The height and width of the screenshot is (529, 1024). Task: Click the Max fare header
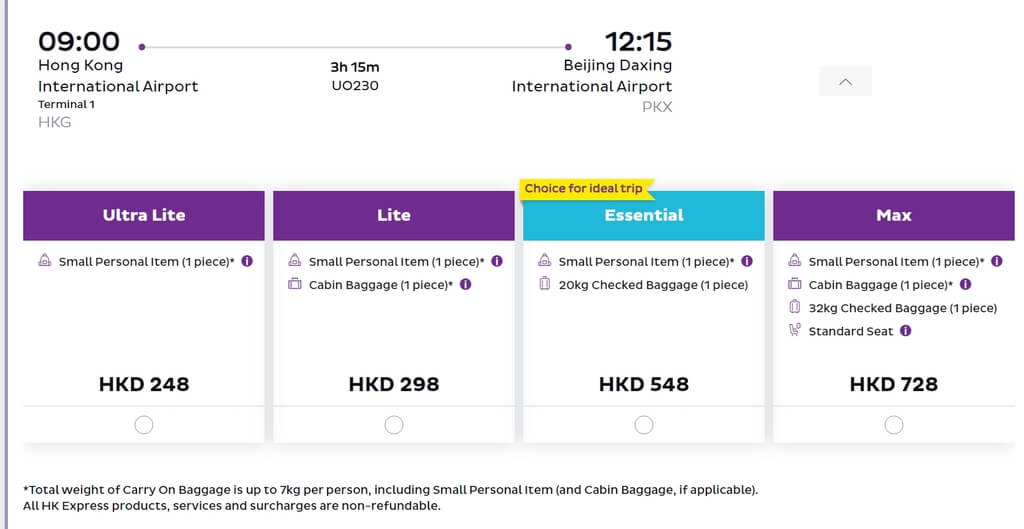coord(894,216)
